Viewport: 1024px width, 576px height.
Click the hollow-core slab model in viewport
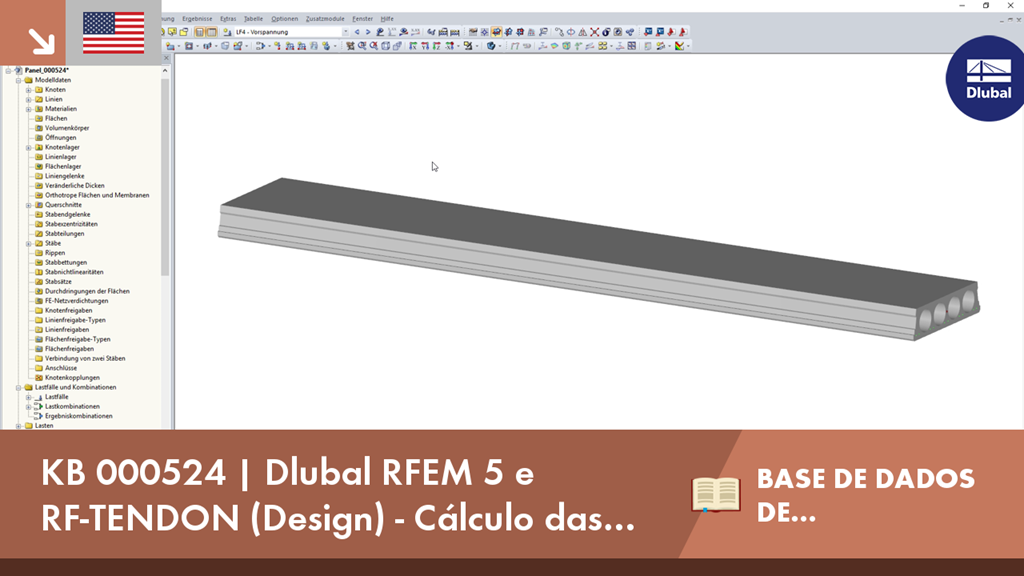598,258
